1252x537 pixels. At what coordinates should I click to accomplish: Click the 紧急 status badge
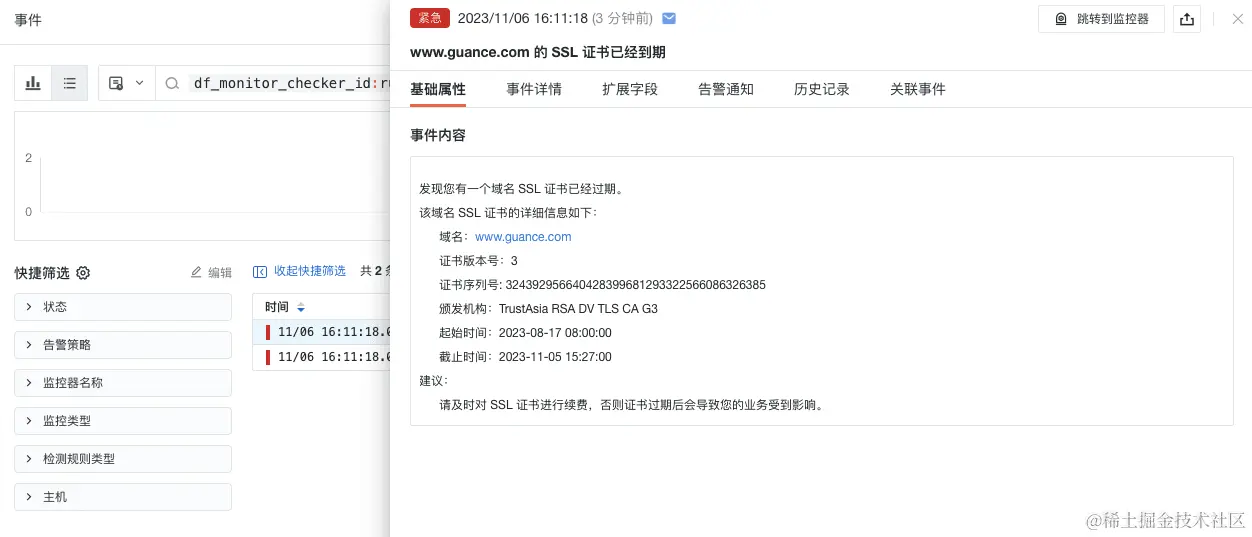pos(430,18)
